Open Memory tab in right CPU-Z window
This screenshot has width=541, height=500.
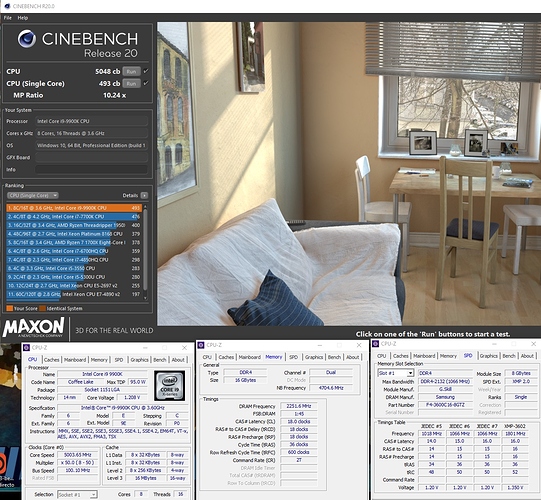pyautogui.click(x=448, y=356)
